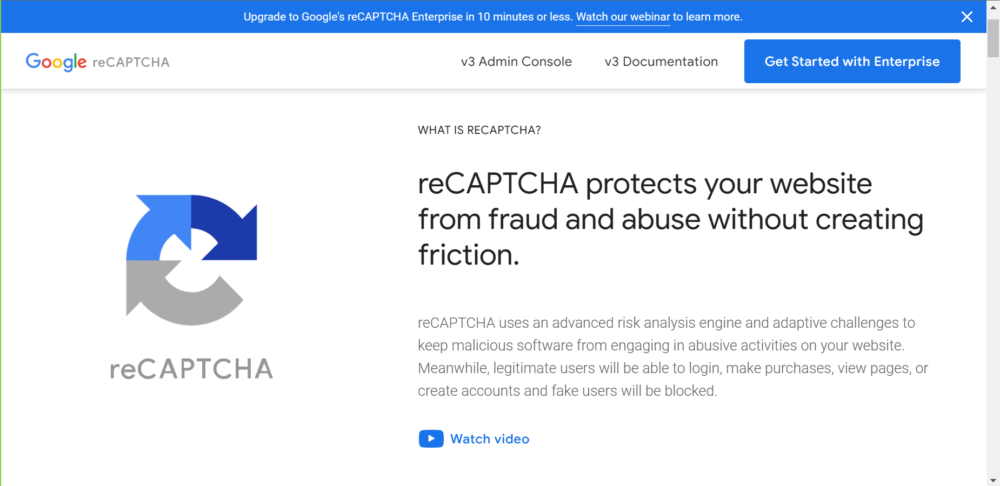
Task: Click the scrollbar up arrow
Action: click(993, 7)
